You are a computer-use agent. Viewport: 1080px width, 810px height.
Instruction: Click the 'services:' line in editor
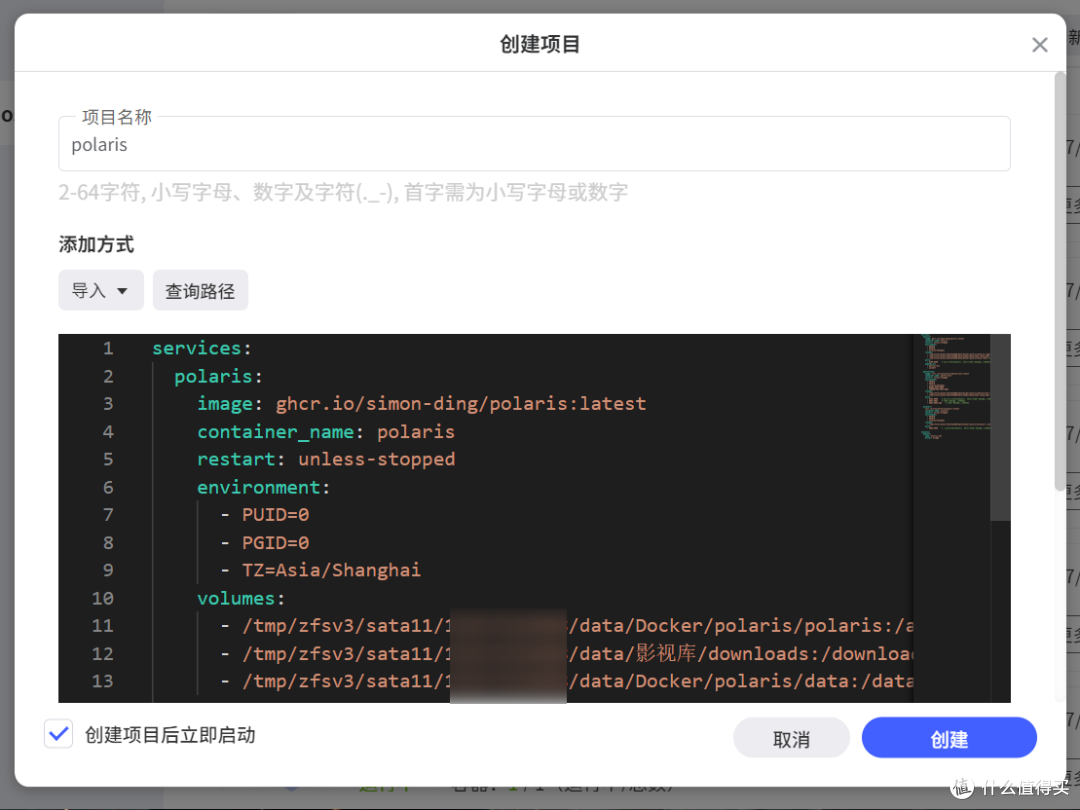tap(202, 349)
